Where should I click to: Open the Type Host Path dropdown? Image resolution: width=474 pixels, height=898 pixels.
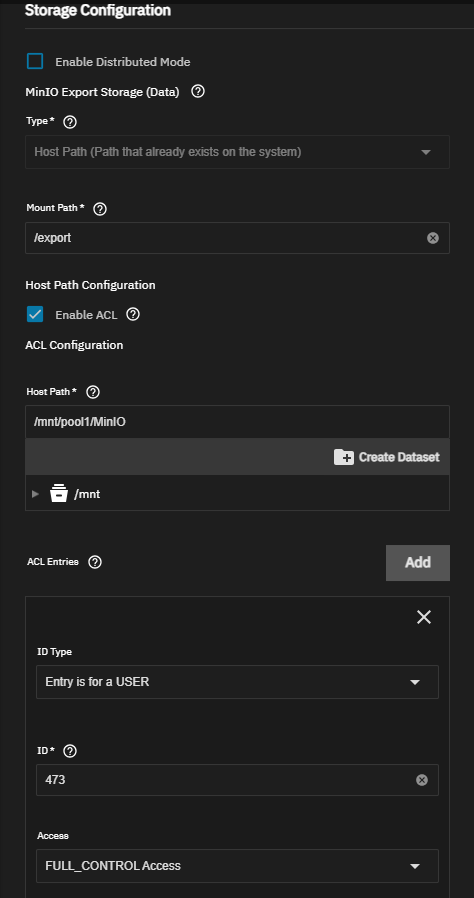tap(237, 152)
